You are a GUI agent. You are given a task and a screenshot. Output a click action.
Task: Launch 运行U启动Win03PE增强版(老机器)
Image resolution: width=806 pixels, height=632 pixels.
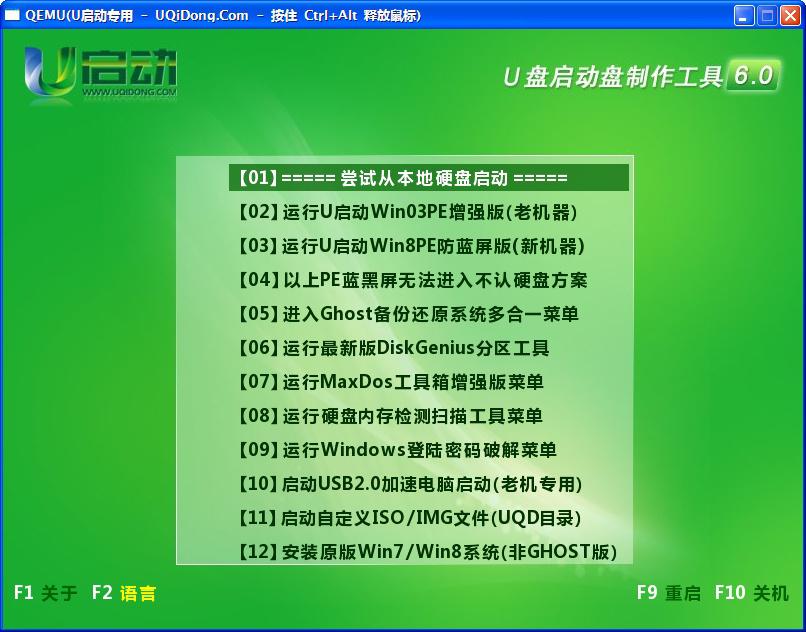(403, 212)
